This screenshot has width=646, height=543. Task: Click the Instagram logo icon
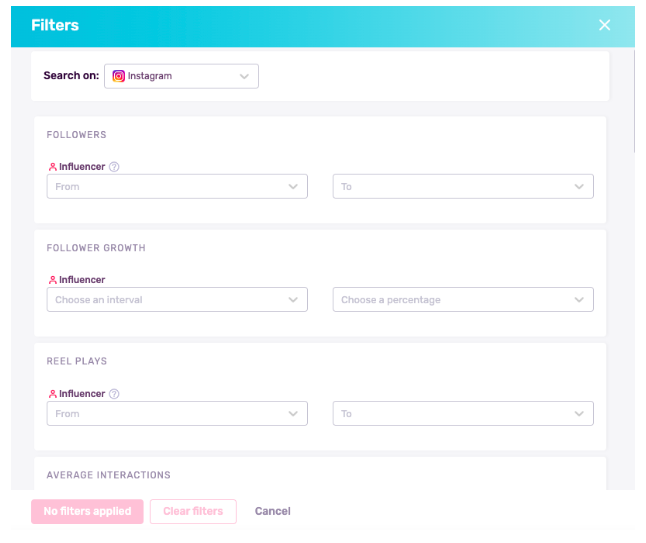pos(119,76)
